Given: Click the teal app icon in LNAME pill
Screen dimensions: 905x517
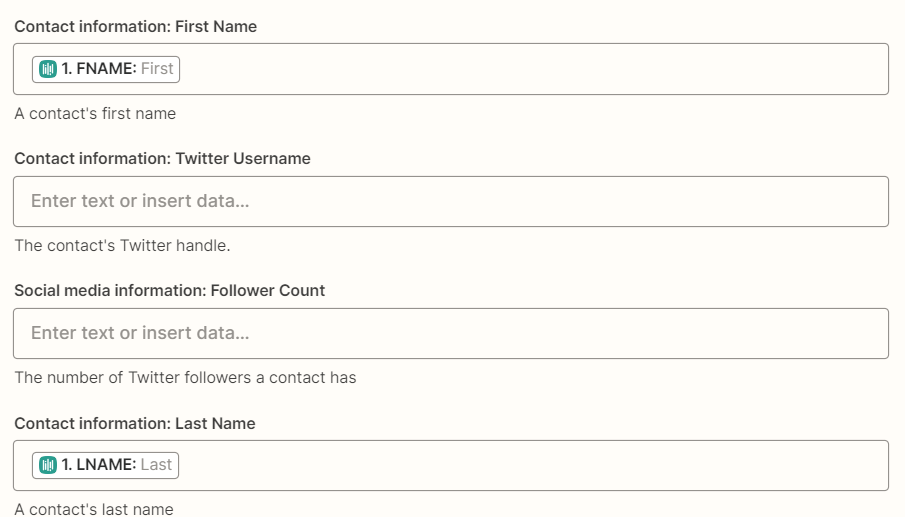Looking at the screenshot, I should [48, 465].
